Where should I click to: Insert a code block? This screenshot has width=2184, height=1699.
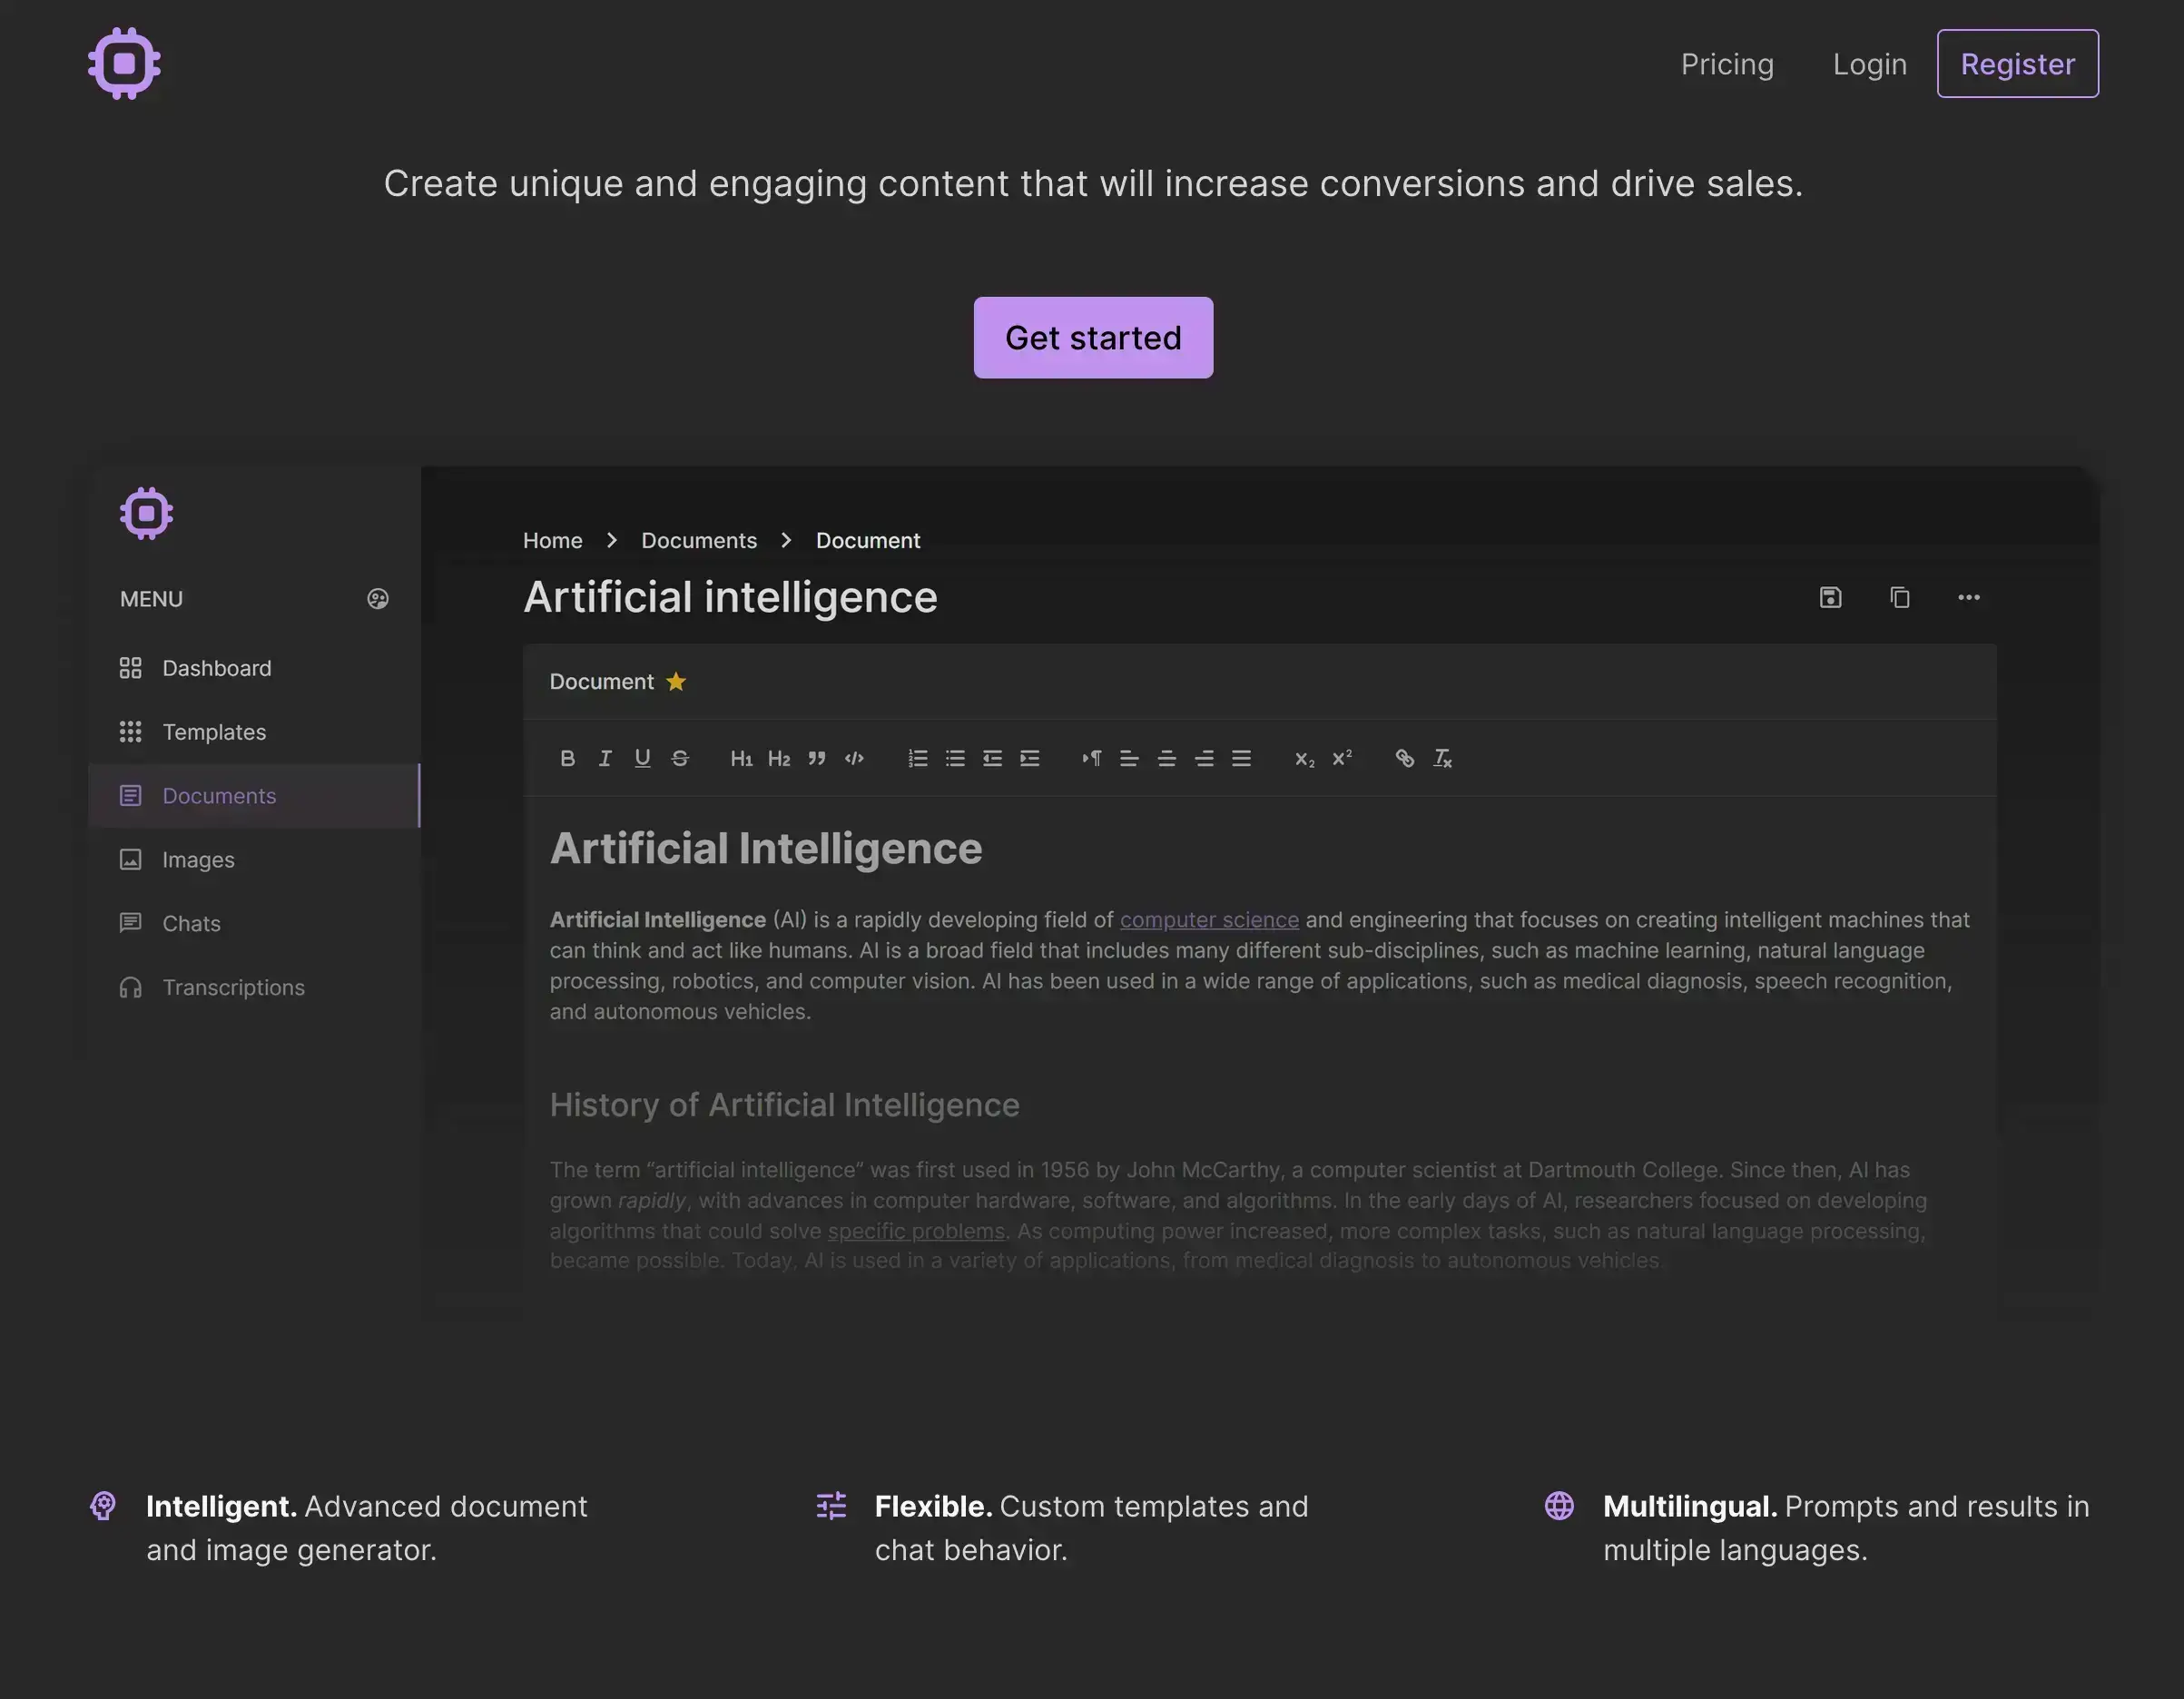tap(854, 758)
